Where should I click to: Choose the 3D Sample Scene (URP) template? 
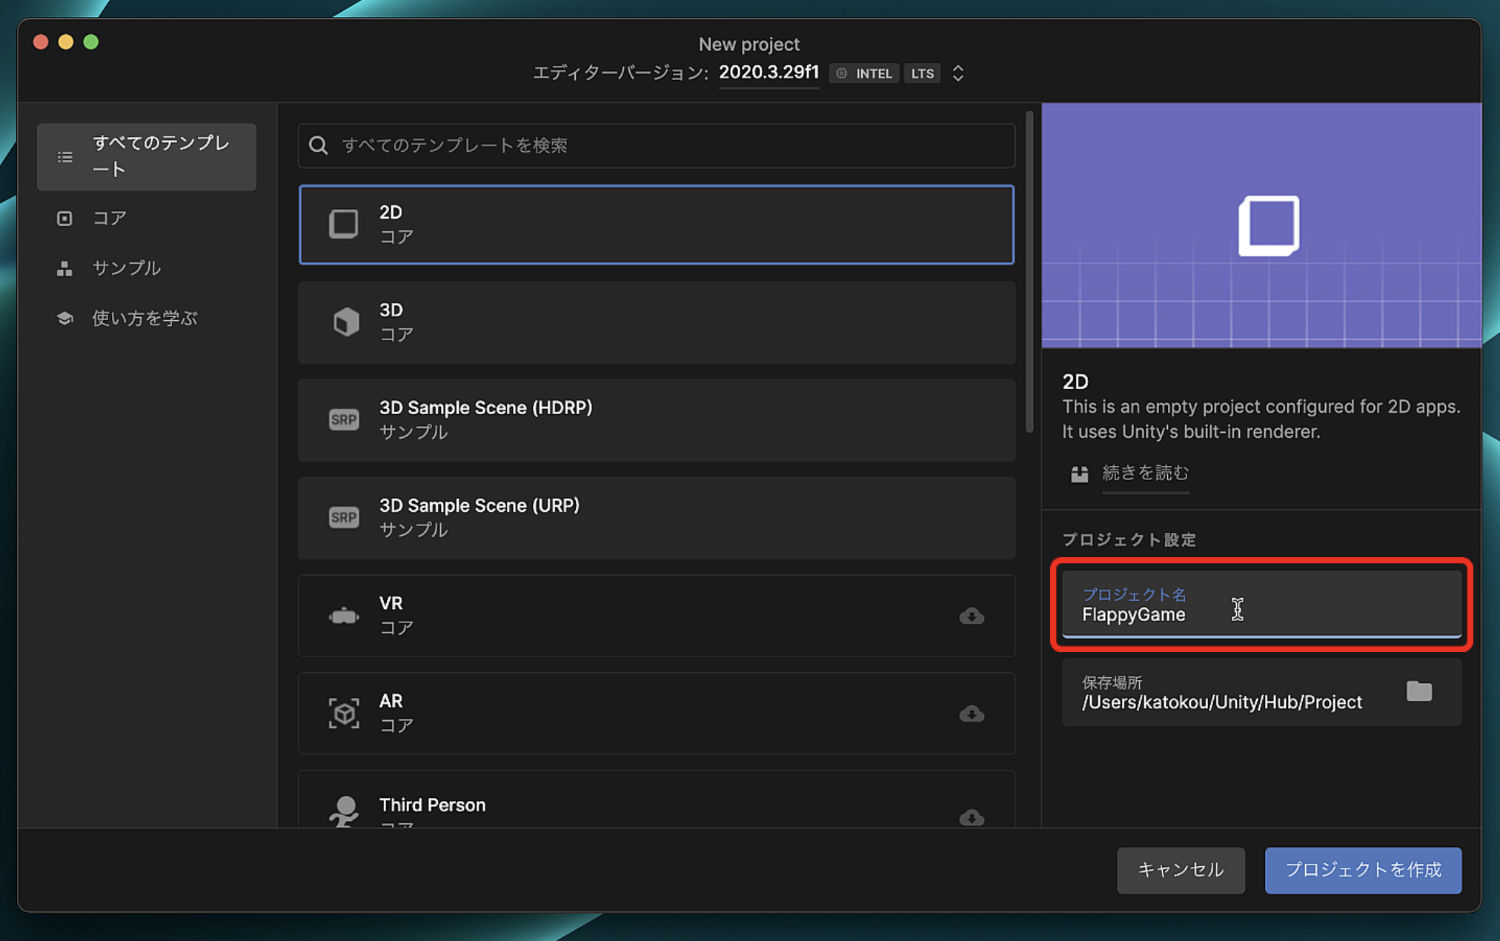click(x=656, y=517)
